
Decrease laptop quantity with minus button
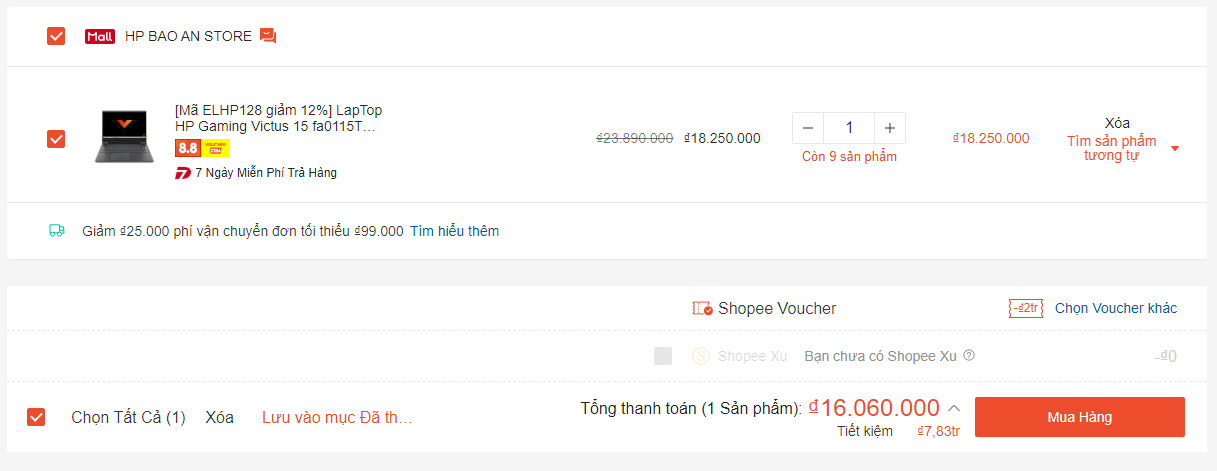[809, 128]
